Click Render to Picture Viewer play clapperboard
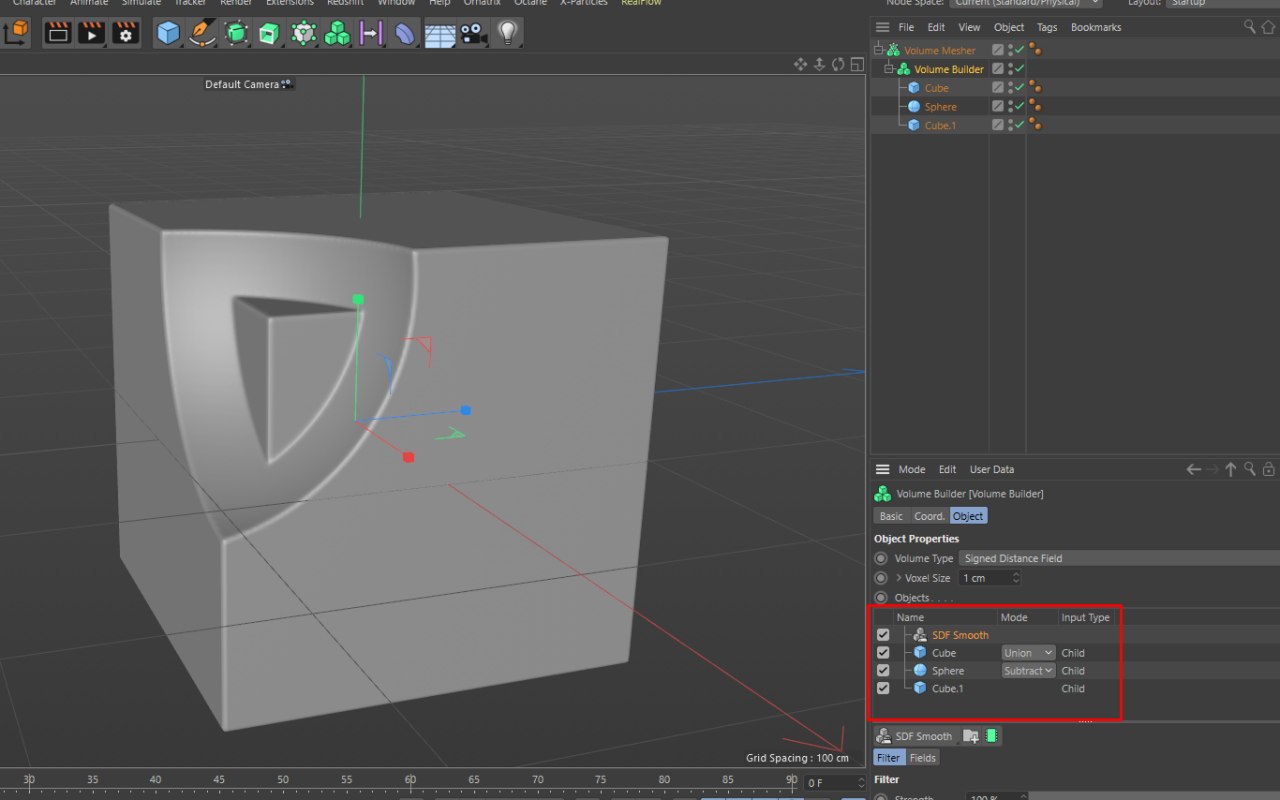Screen dimensions: 1280x800 pos(92,33)
